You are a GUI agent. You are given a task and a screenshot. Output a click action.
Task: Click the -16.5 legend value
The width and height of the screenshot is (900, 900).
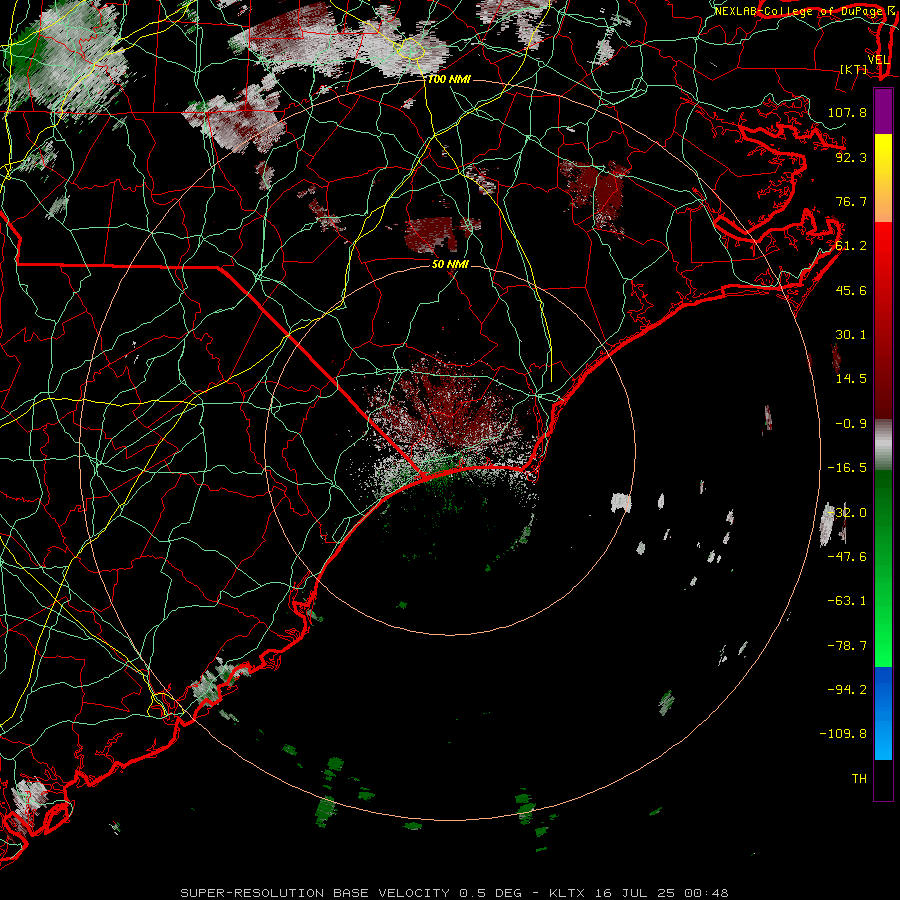[x=847, y=468]
